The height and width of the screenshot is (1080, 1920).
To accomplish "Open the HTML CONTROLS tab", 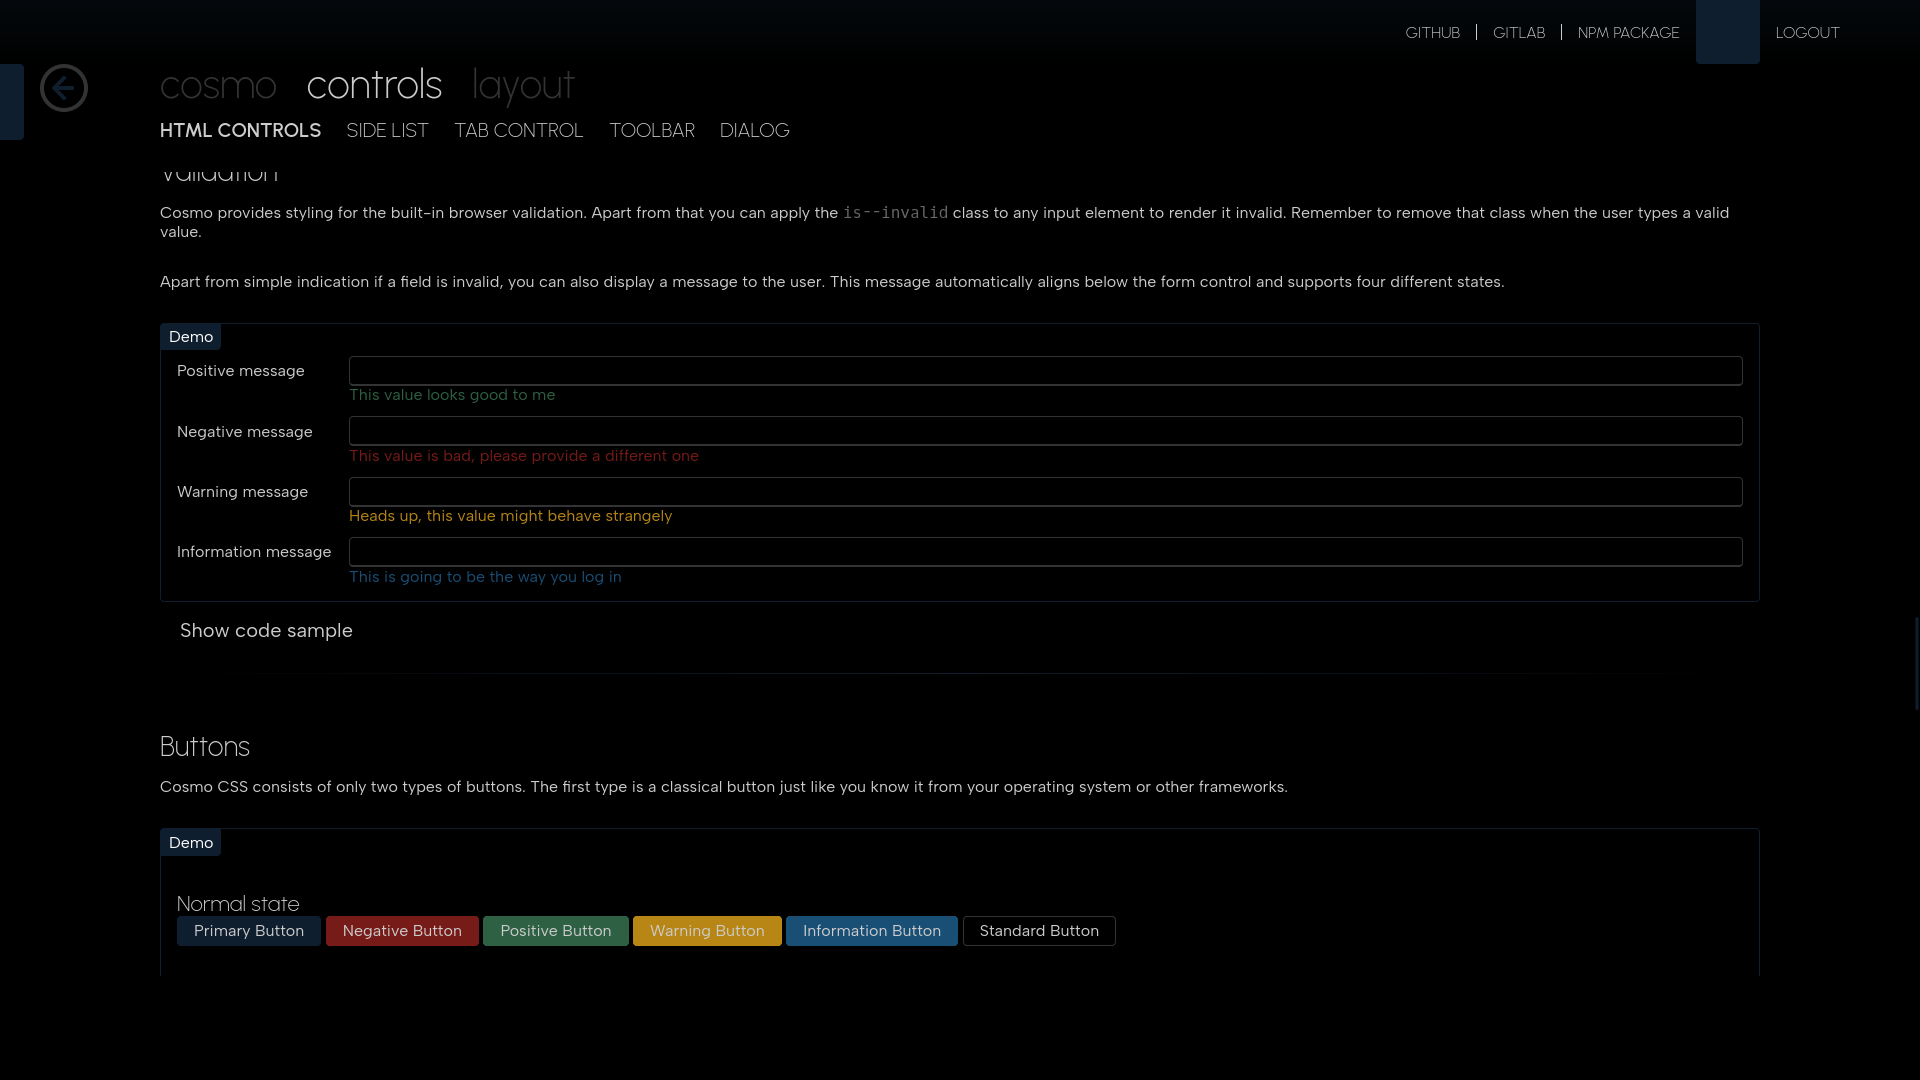I will (240, 131).
